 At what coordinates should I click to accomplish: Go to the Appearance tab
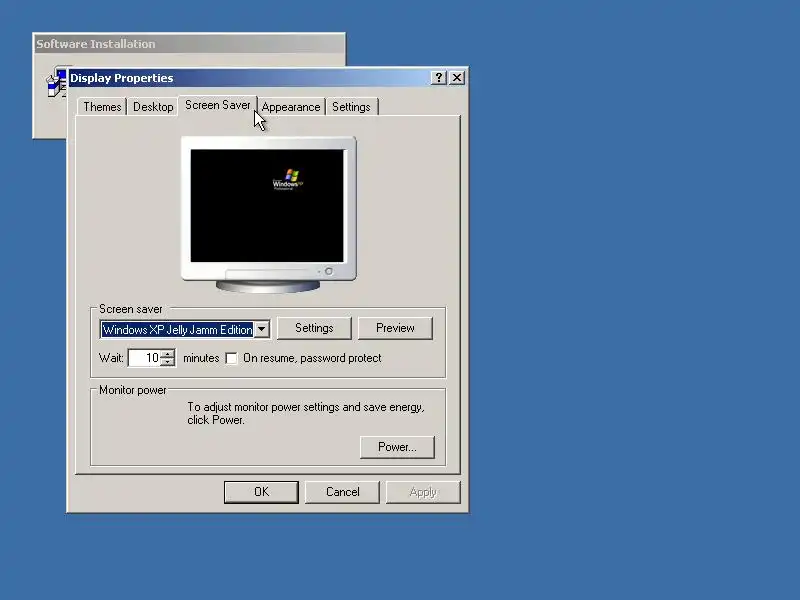(x=291, y=107)
